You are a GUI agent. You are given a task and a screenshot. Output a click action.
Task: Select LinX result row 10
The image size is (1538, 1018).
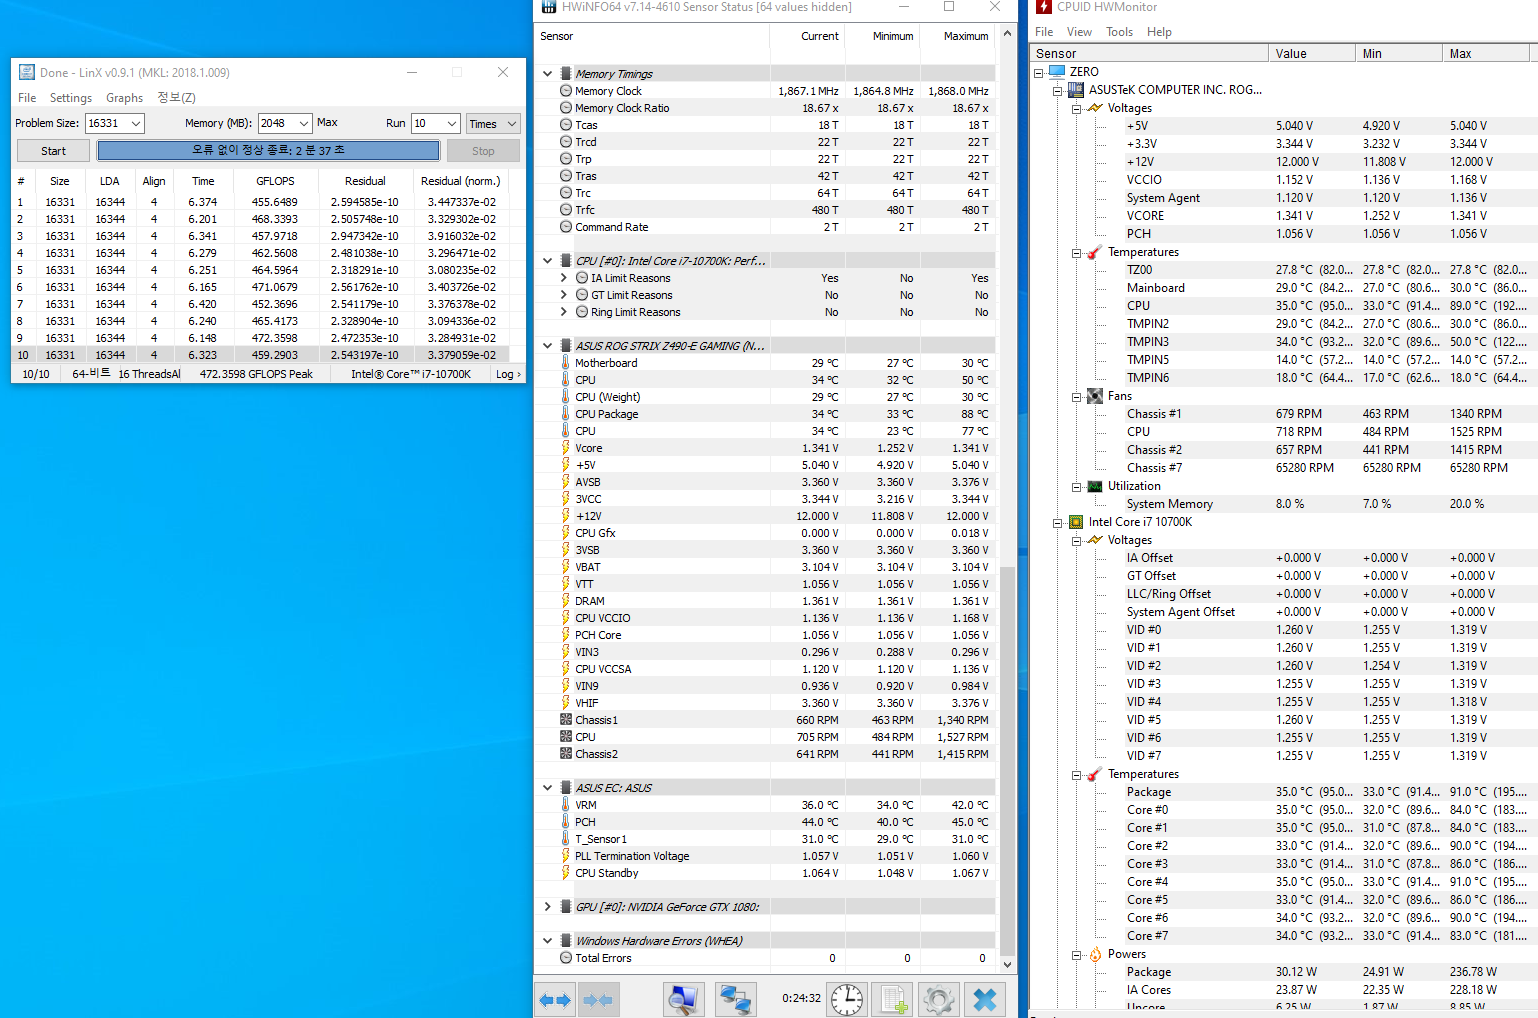click(x=260, y=355)
